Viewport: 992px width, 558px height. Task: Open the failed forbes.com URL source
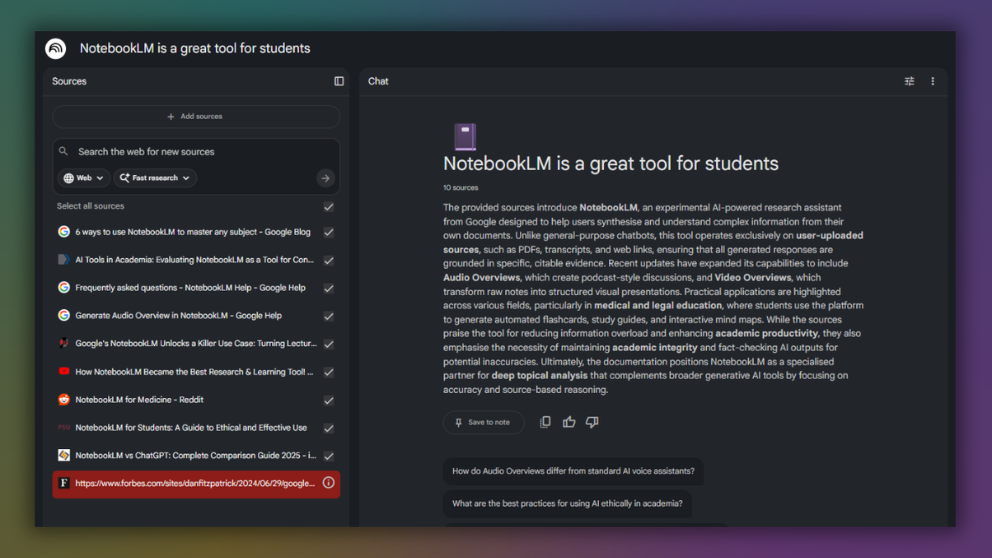coord(196,483)
